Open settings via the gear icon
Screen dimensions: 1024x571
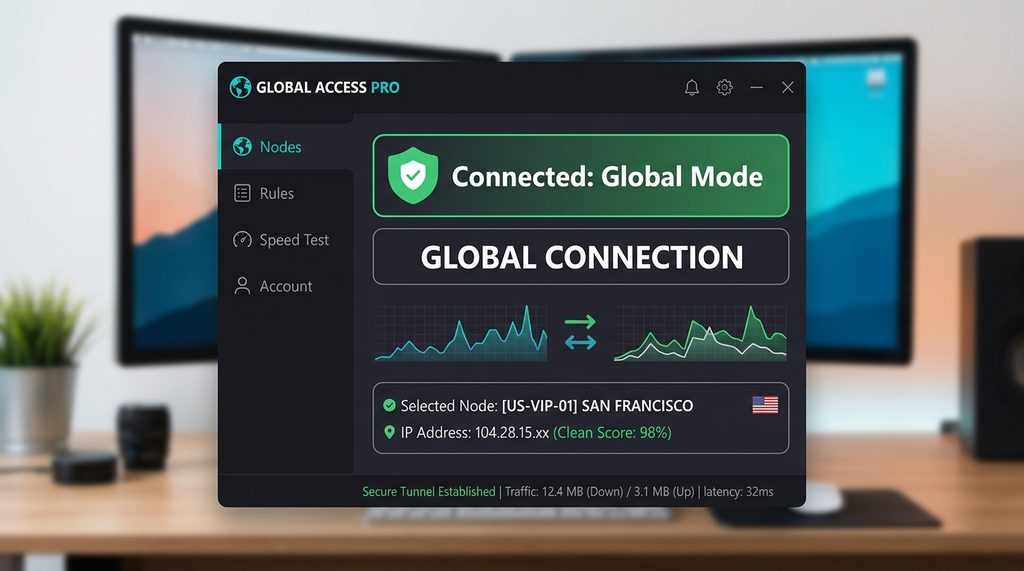click(x=724, y=87)
